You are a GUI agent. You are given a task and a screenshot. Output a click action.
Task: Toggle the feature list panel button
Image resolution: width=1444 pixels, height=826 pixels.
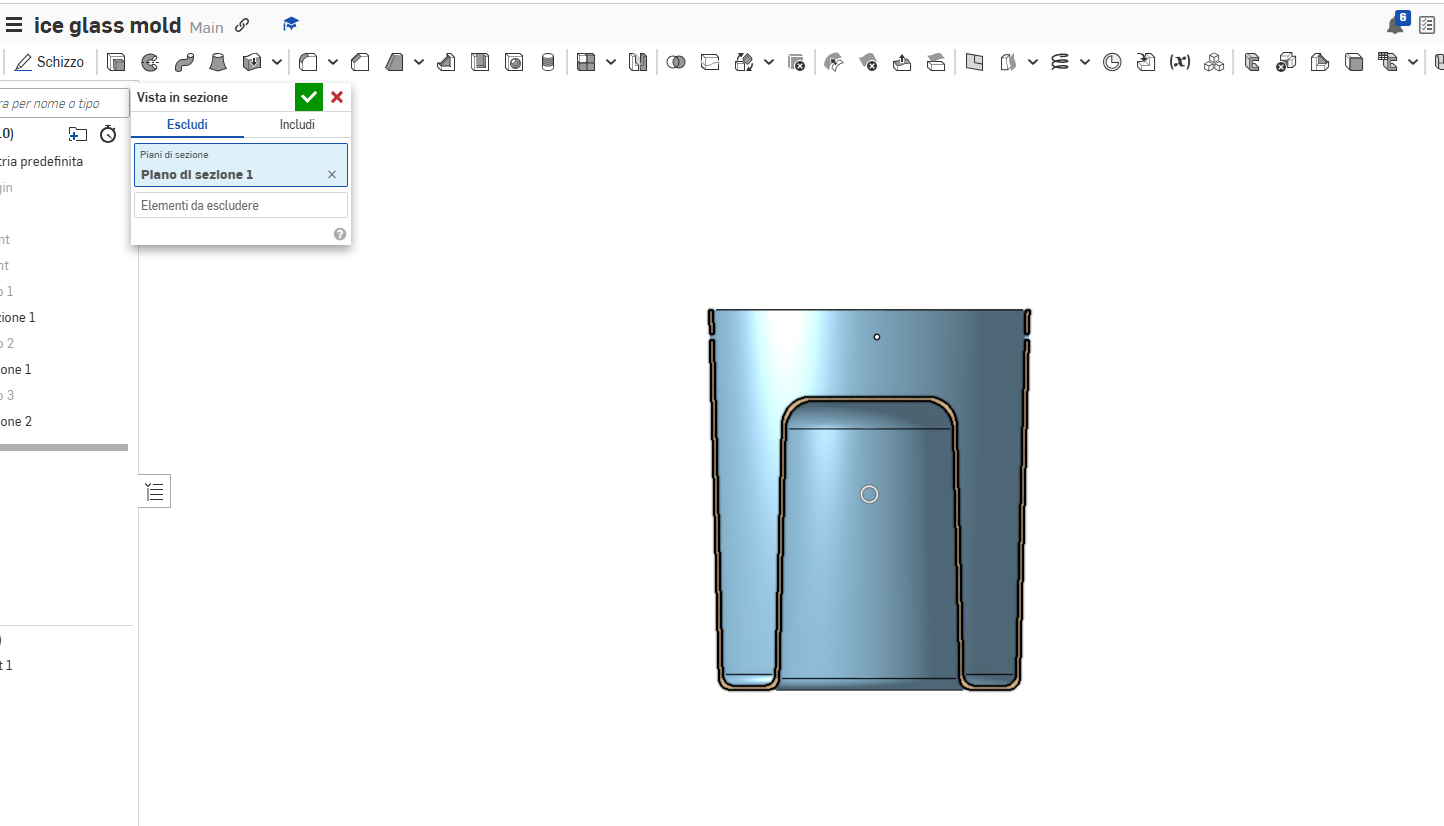click(x=154, y=491)
